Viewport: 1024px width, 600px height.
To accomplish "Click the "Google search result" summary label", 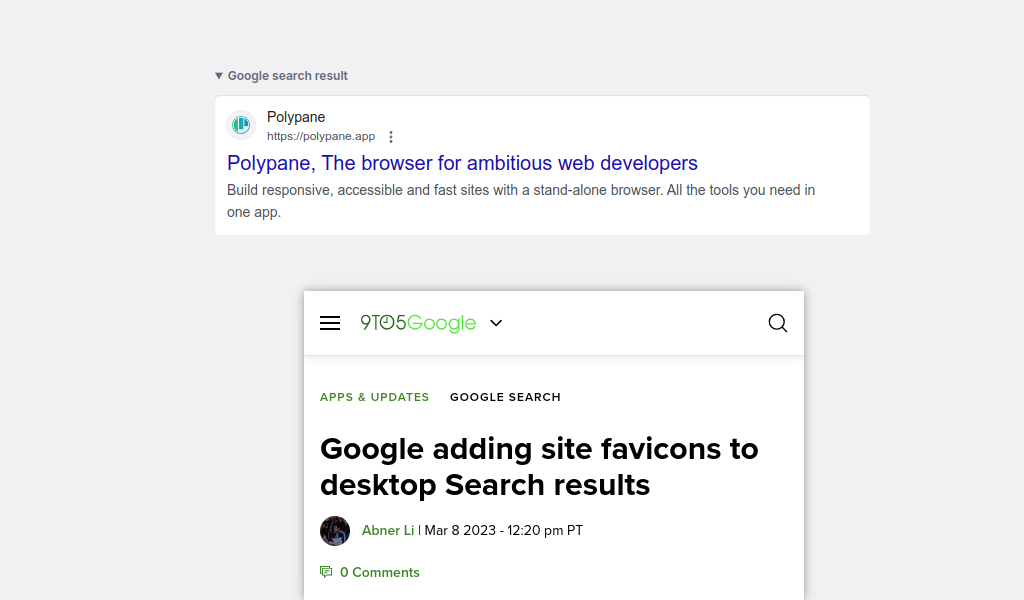I will 287,76.
